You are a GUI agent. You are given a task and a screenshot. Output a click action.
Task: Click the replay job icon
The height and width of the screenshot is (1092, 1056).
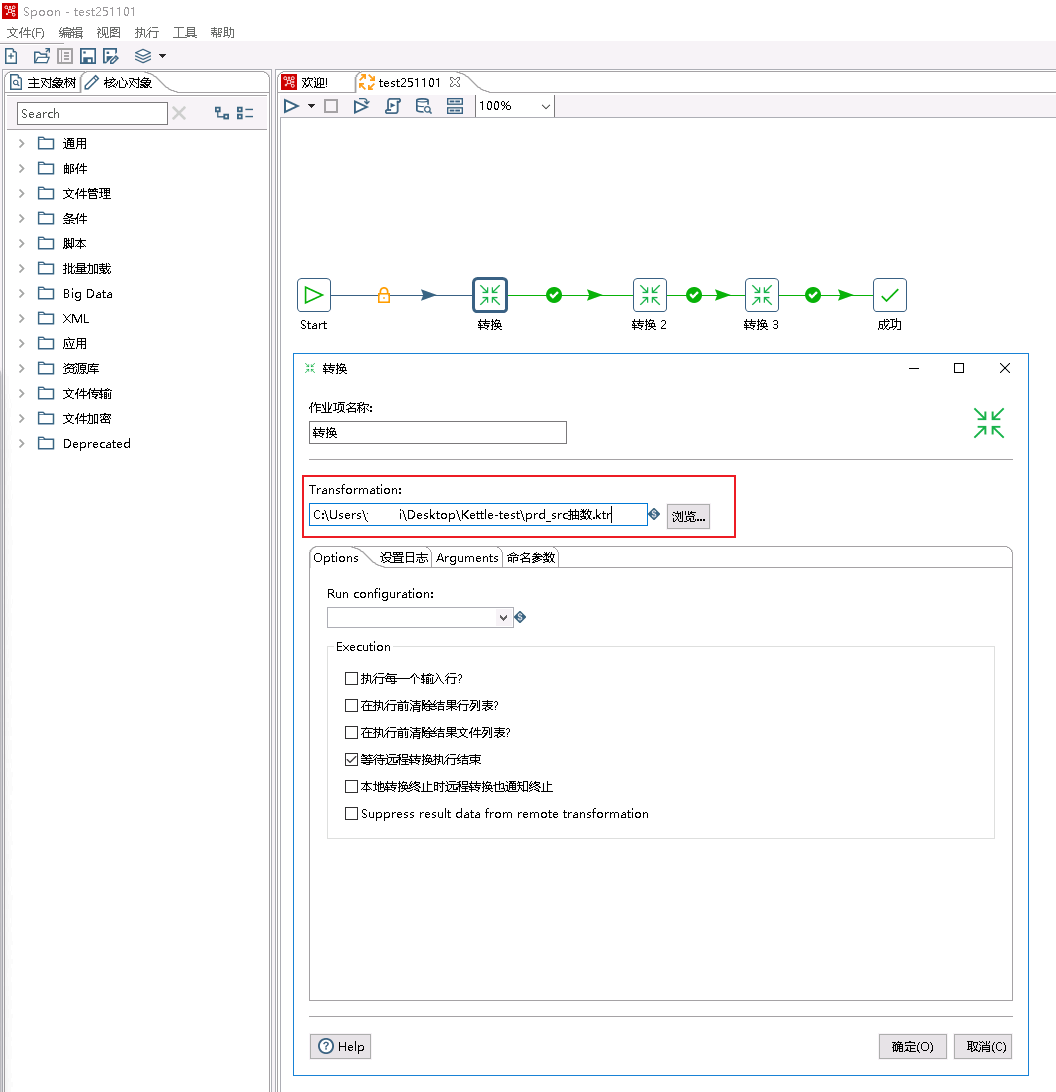(x=361, y=106)
